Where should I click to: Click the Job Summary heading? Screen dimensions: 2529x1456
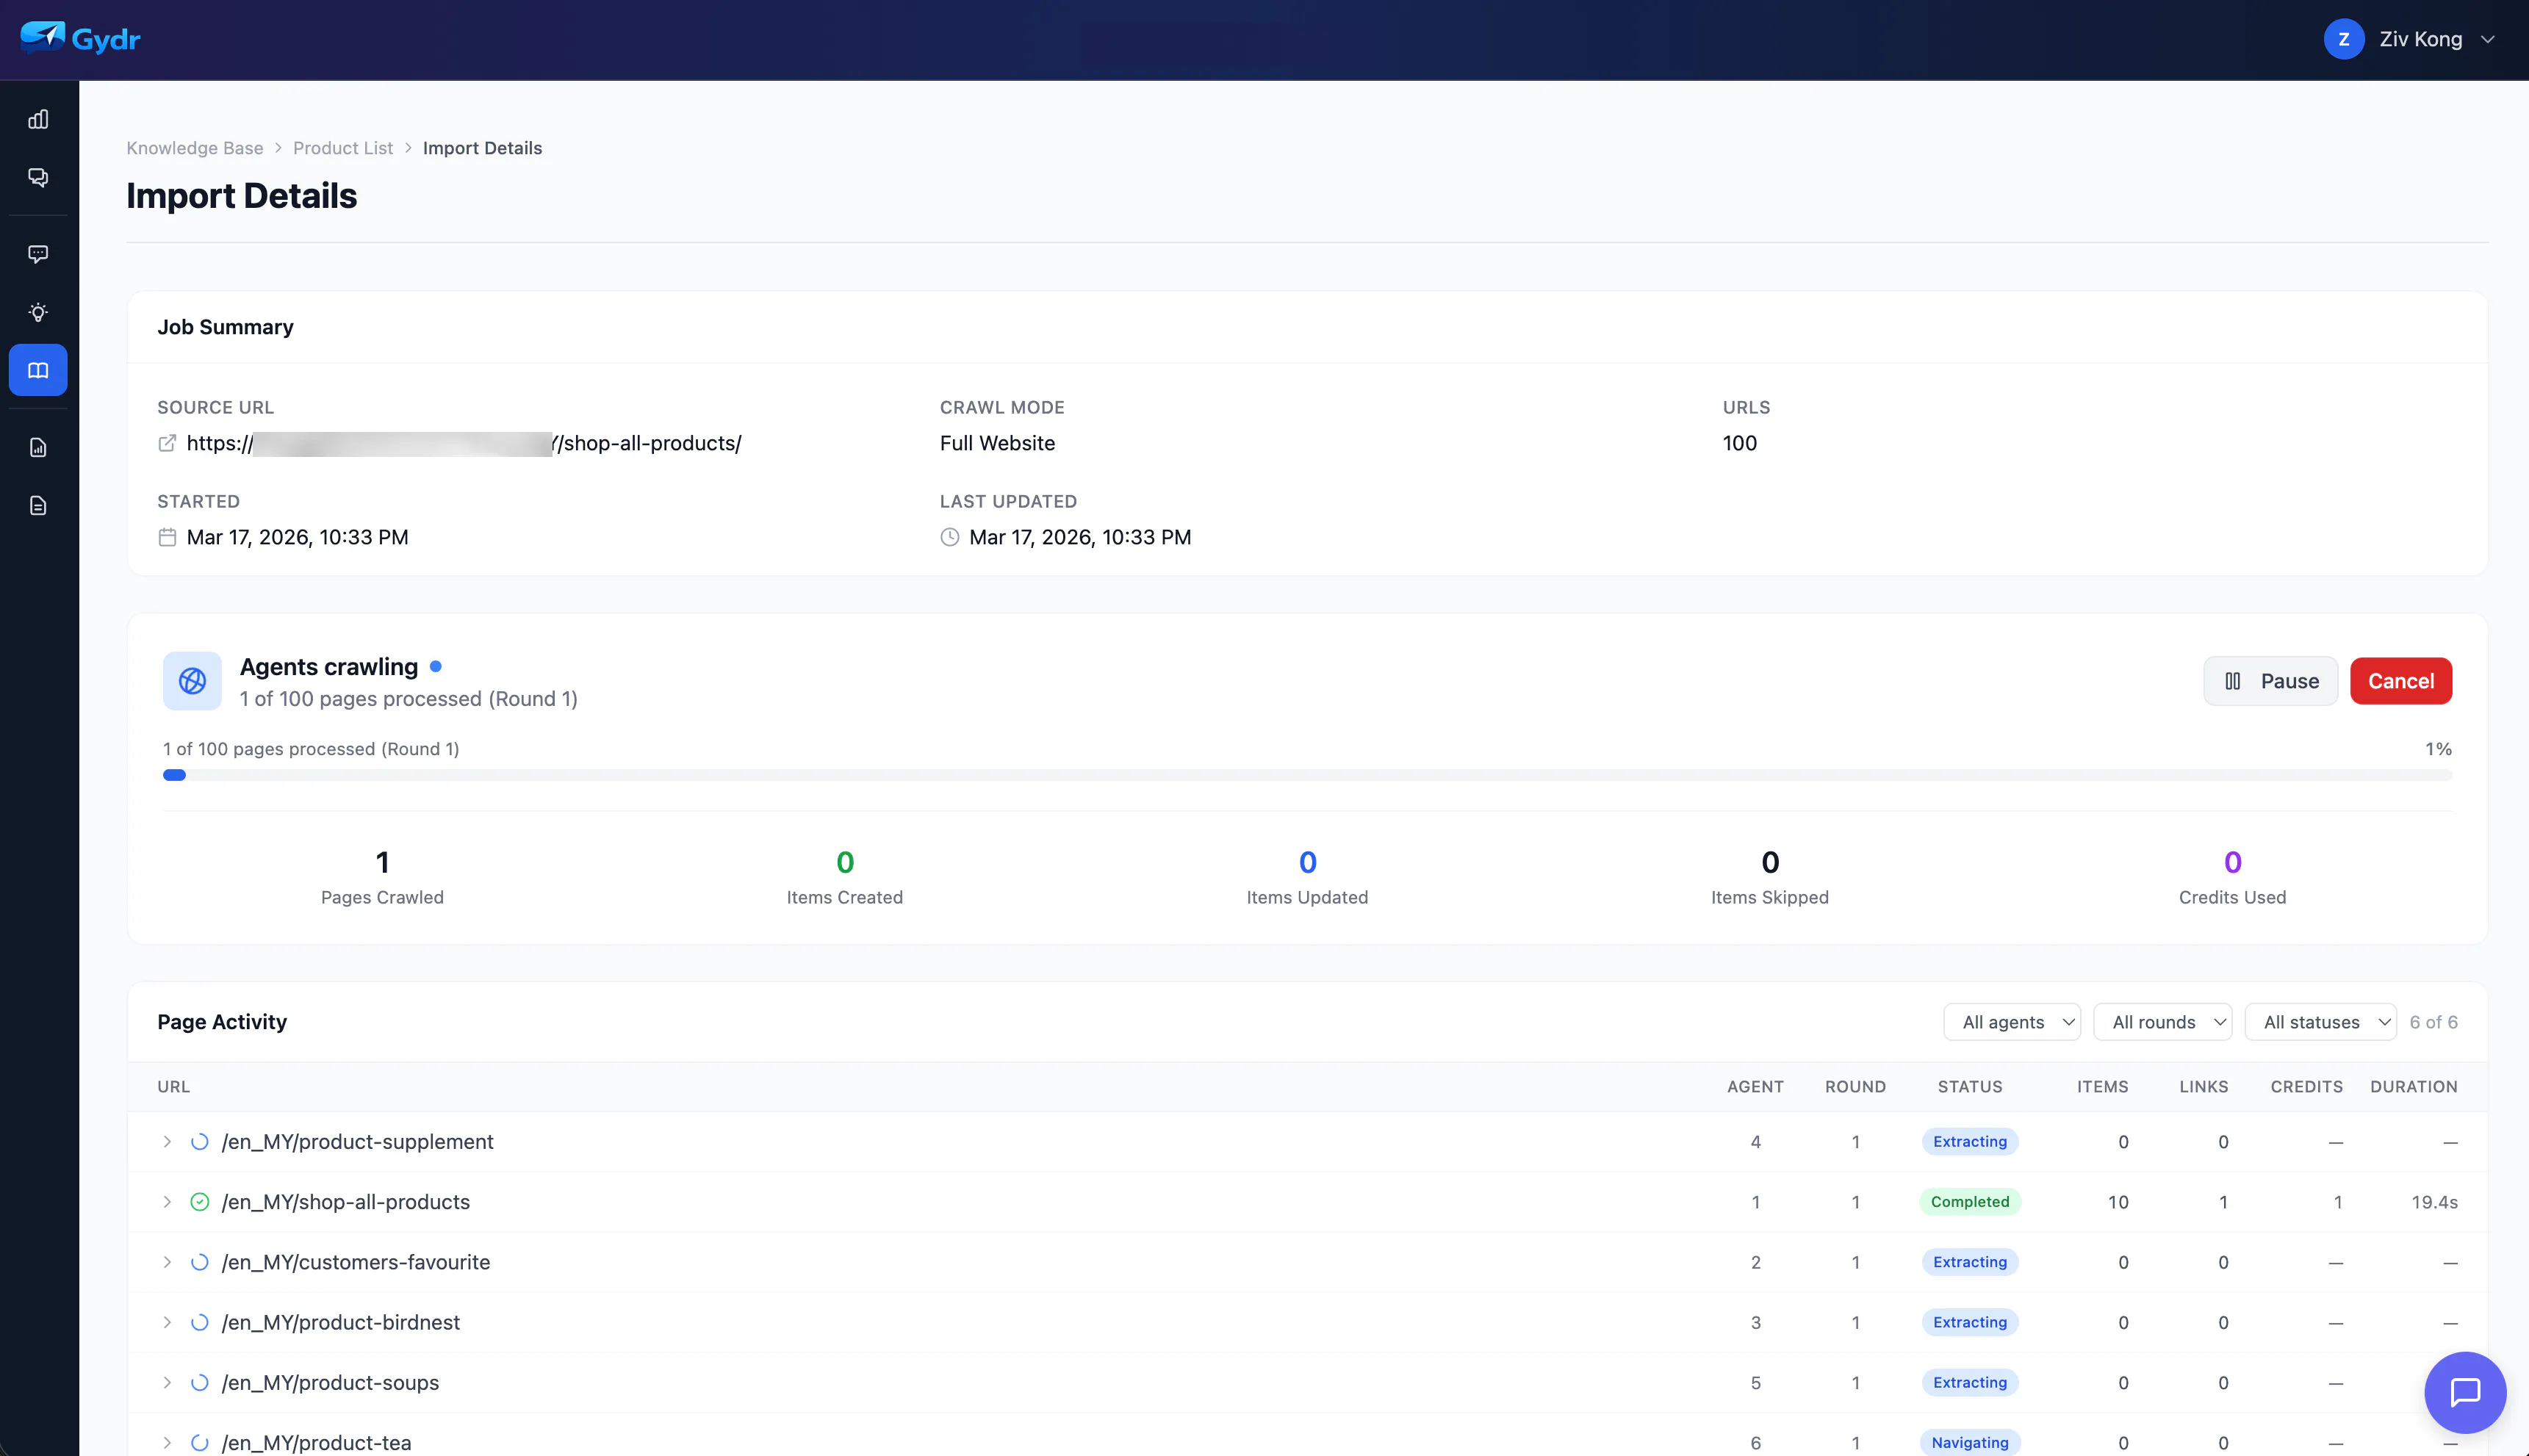click(x=225, y=327)
